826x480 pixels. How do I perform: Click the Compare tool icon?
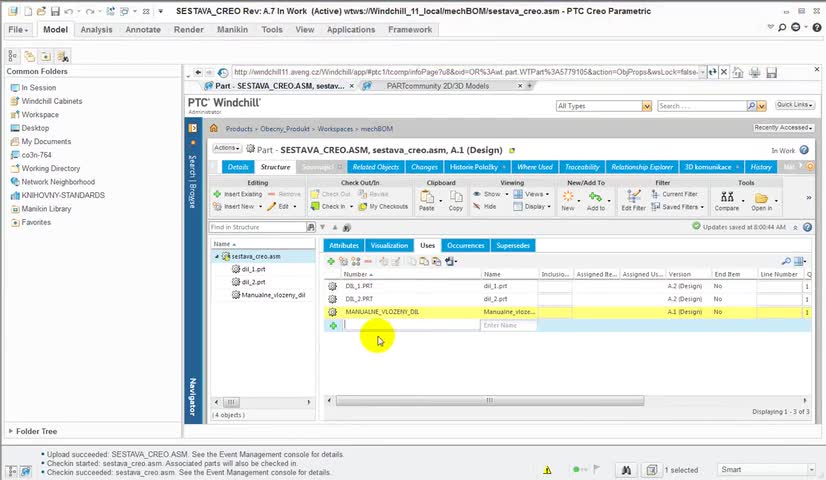click(727, 200)
